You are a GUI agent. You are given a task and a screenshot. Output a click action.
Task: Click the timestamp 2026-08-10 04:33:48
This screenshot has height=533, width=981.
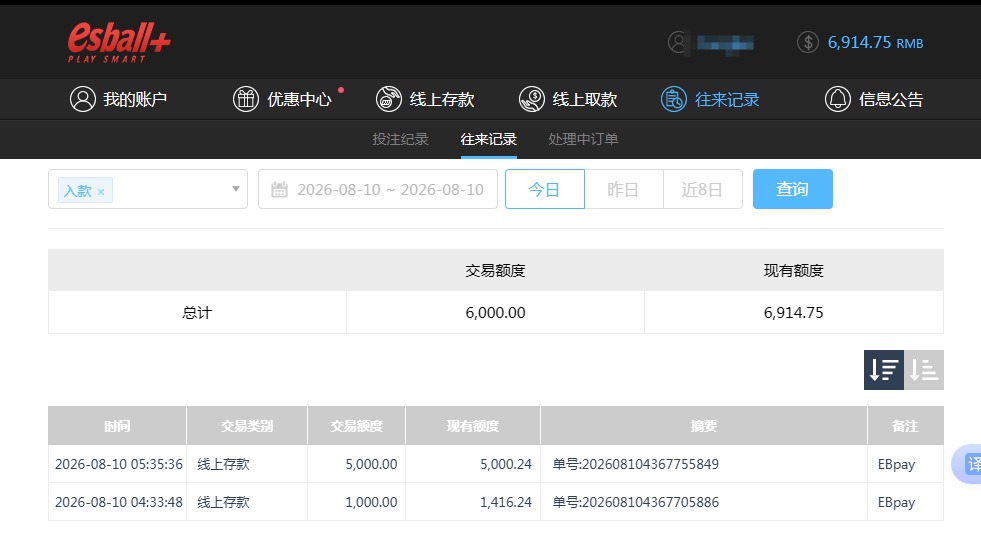(x=119, y=502)
